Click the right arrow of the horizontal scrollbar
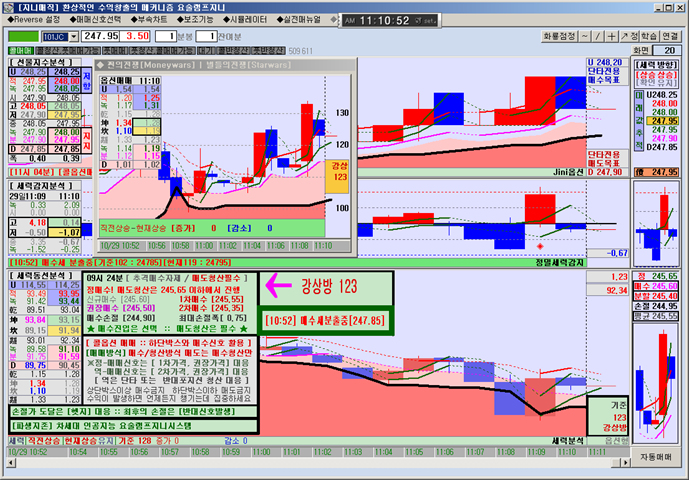Viewport: 689px width, 480px height. (625, 462)
